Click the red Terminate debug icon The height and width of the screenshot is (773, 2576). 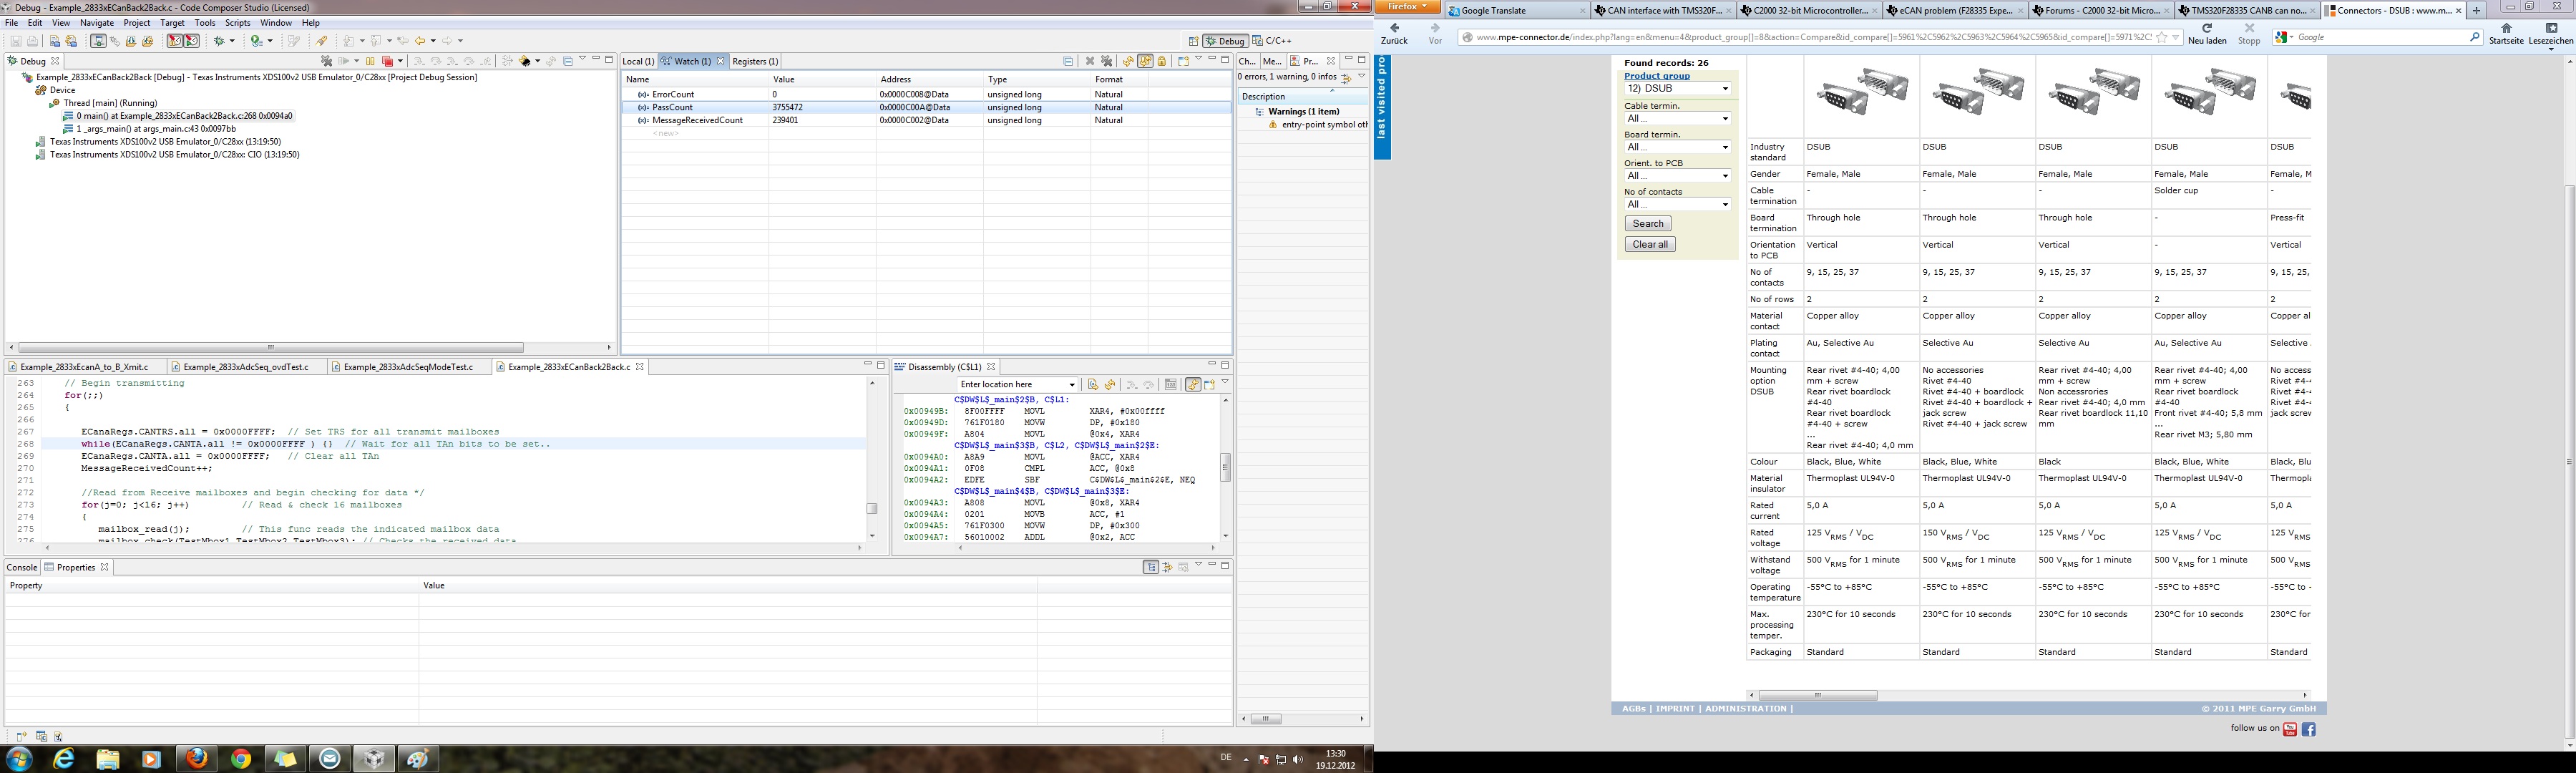388,62
